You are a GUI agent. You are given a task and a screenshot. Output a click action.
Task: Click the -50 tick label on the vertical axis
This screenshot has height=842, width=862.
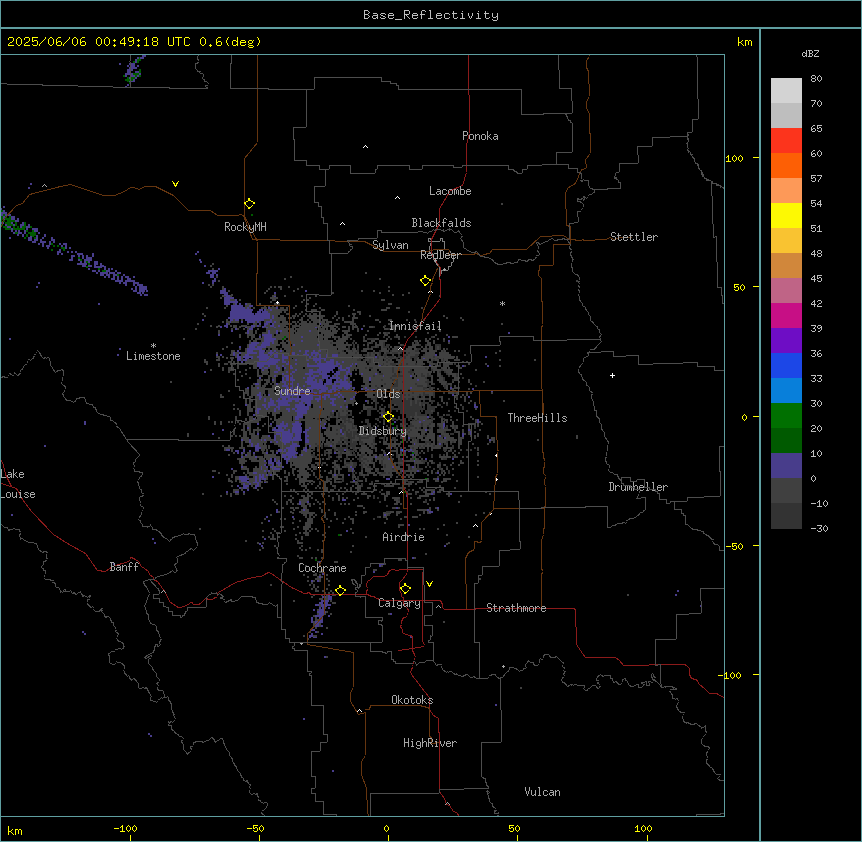coord(734,546)
